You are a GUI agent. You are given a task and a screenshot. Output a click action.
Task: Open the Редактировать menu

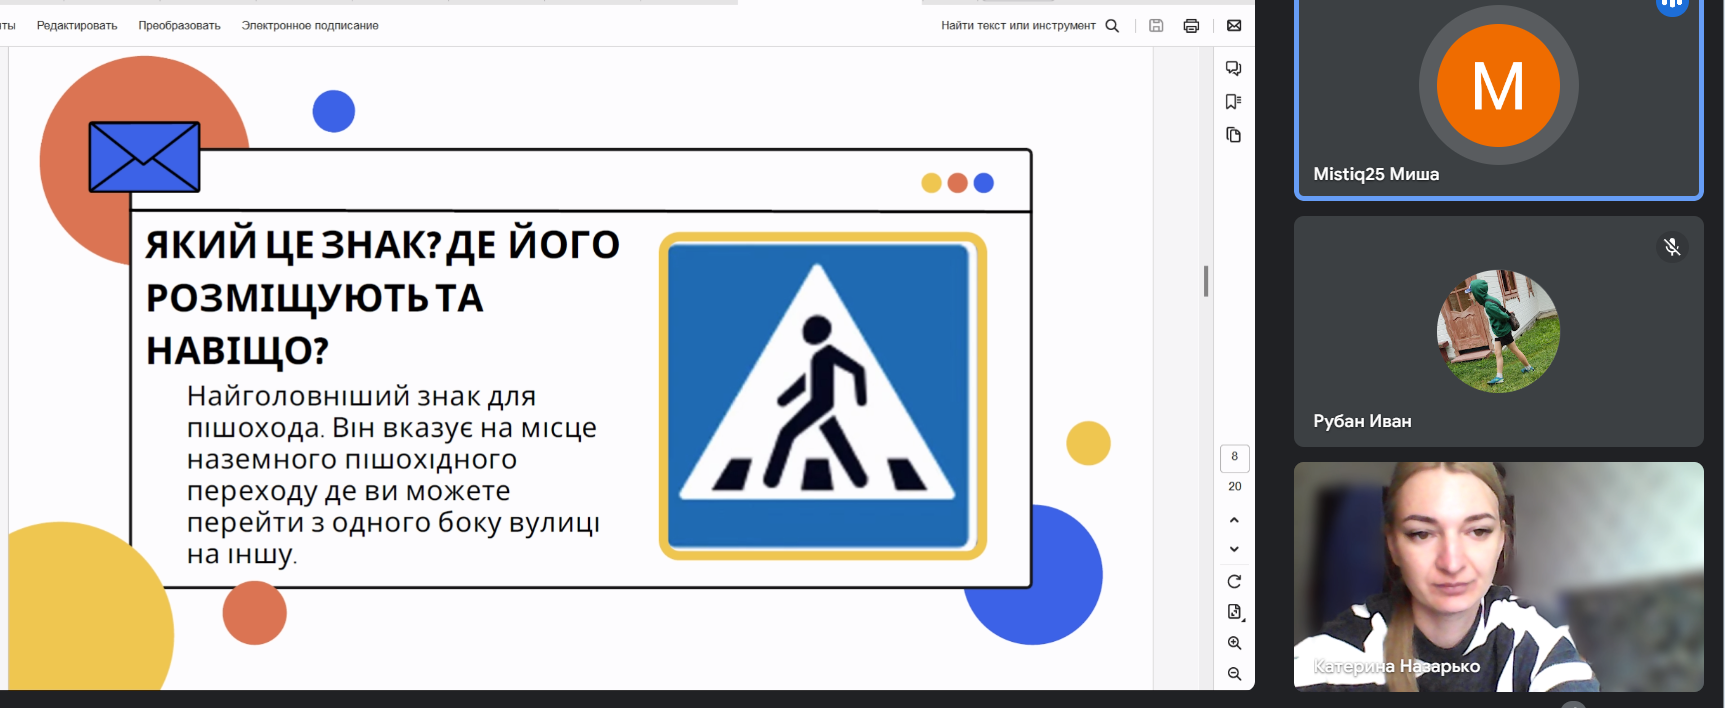(77, 26)
